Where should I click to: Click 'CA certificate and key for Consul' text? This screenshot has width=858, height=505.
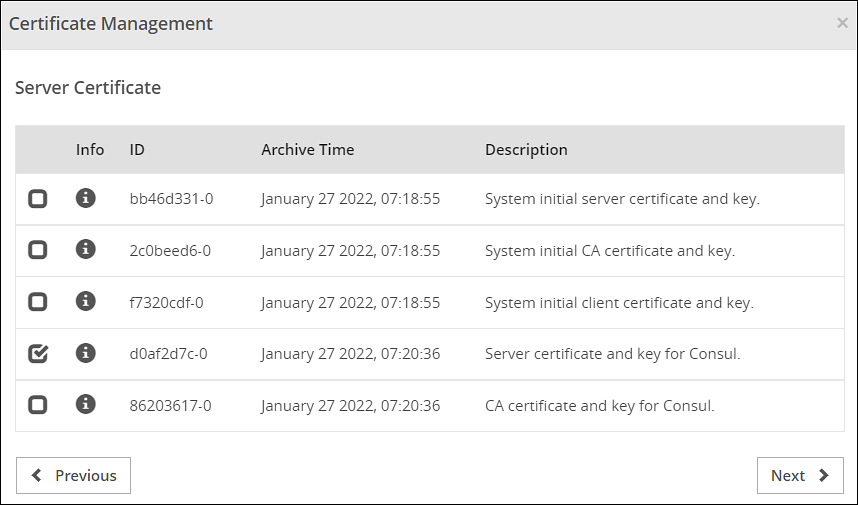point(600,406)
